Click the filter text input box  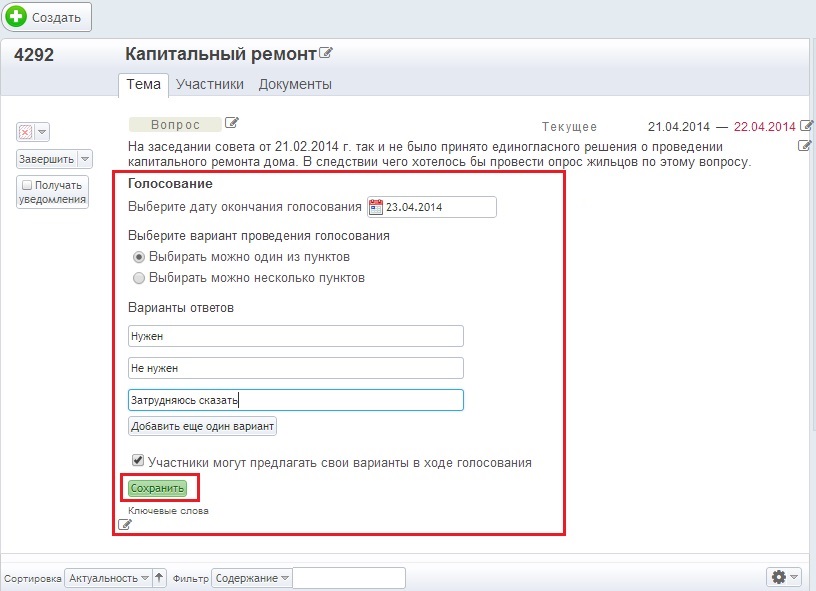(x=349, y=578)
